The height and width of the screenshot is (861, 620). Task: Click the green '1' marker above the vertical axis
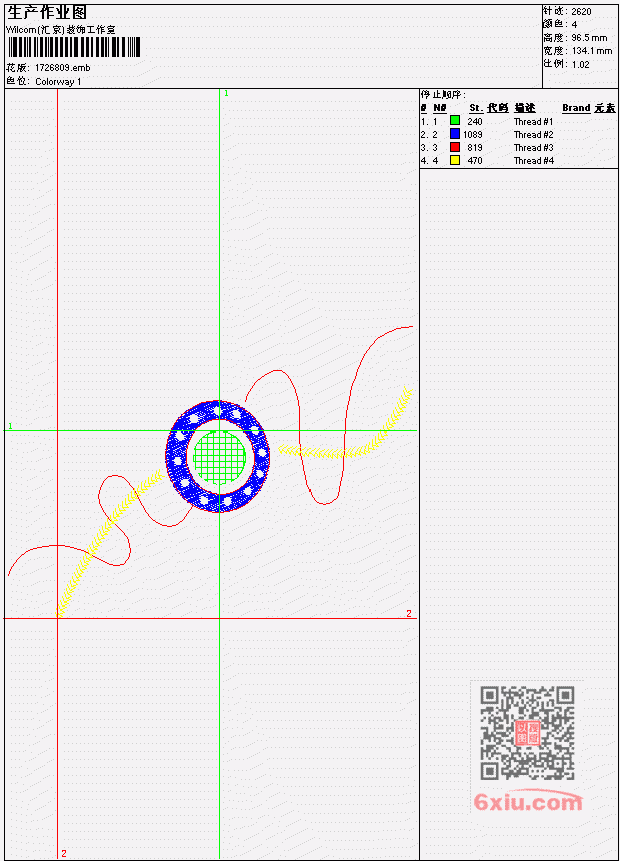click(226, 94)
